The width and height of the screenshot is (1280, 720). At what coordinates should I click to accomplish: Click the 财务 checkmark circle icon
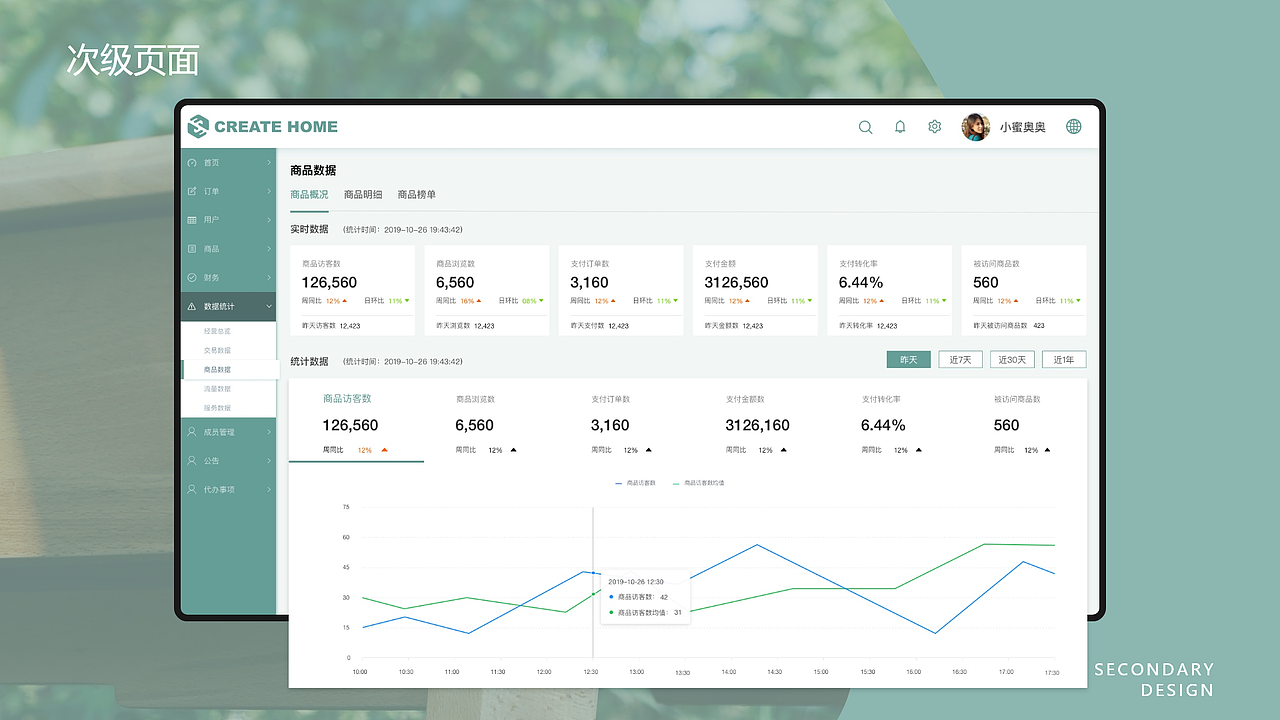tap(192, 277)
